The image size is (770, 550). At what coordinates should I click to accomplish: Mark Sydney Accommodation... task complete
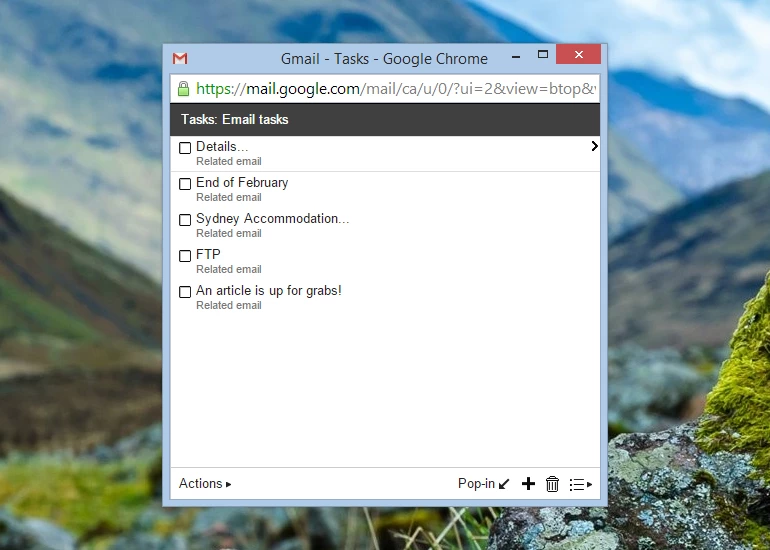[185, 220]
